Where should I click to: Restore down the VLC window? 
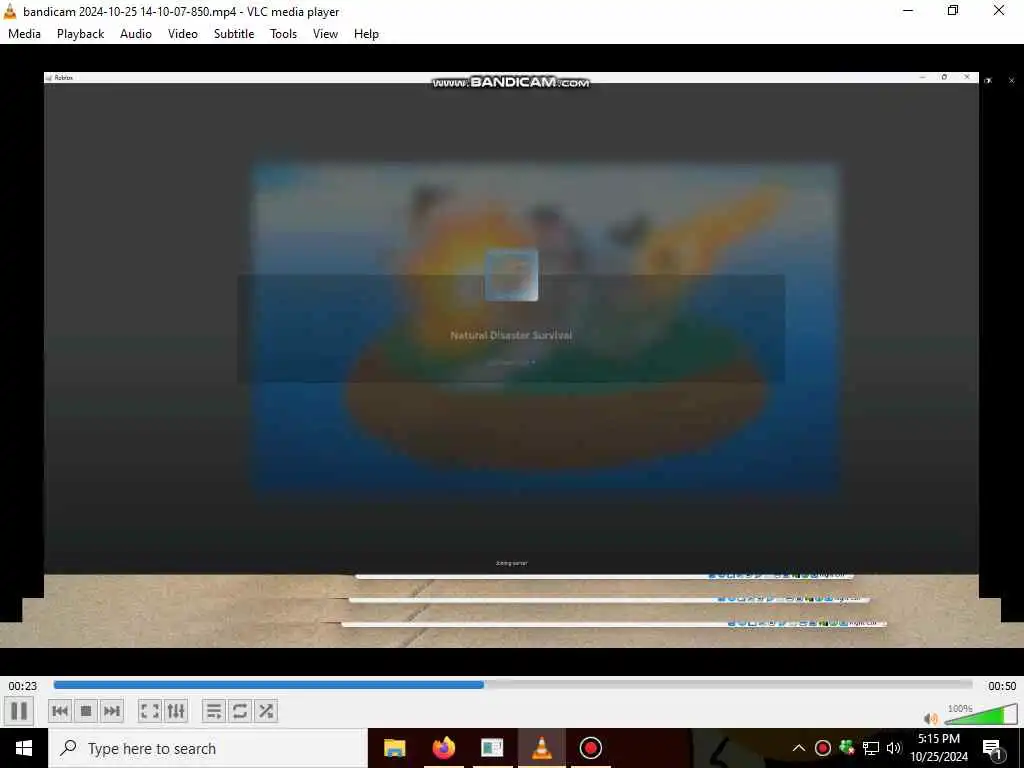click(x=953, y=11)
